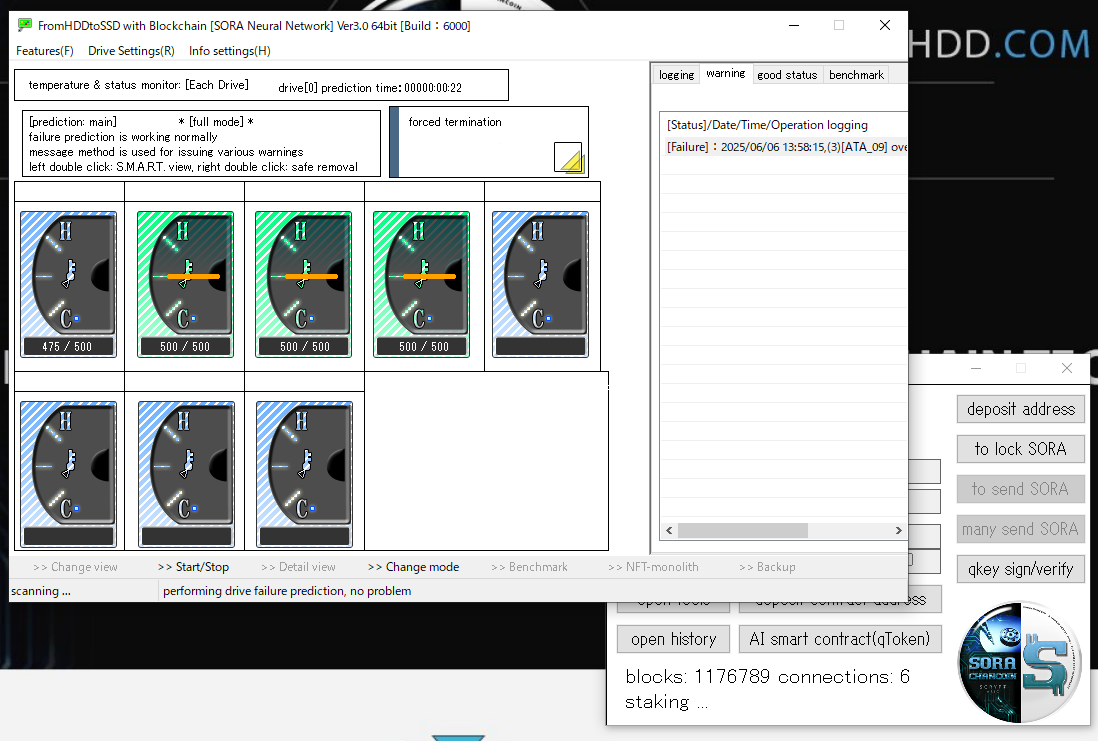Click the drive[0] prediction time text

click(370, 88)
